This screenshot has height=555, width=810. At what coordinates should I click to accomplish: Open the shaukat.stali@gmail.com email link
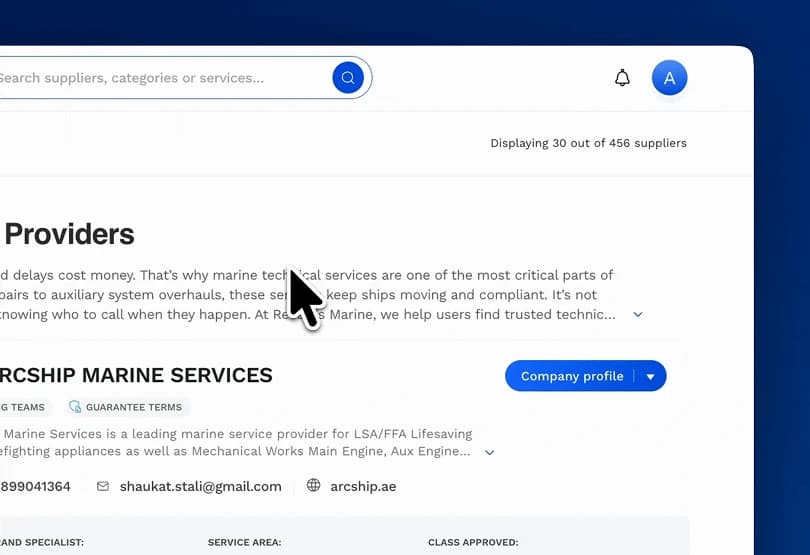tap(200, 486)
